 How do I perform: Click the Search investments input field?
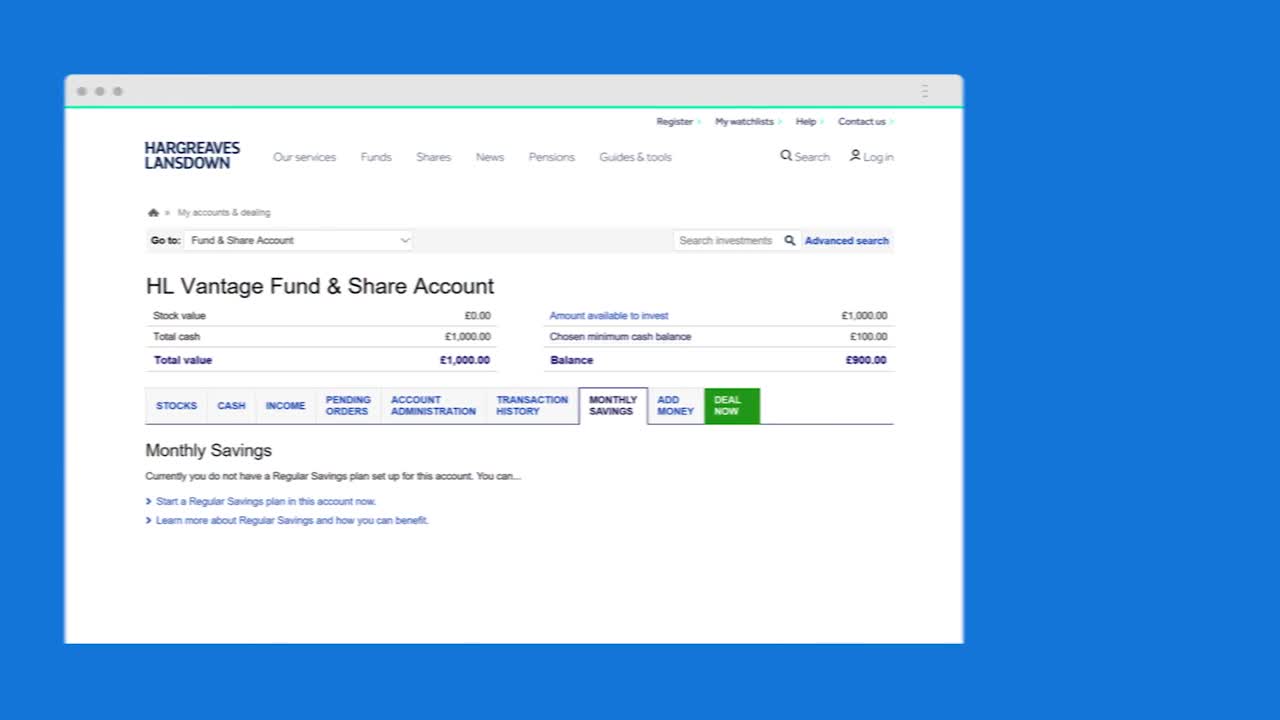coord(727,240)
